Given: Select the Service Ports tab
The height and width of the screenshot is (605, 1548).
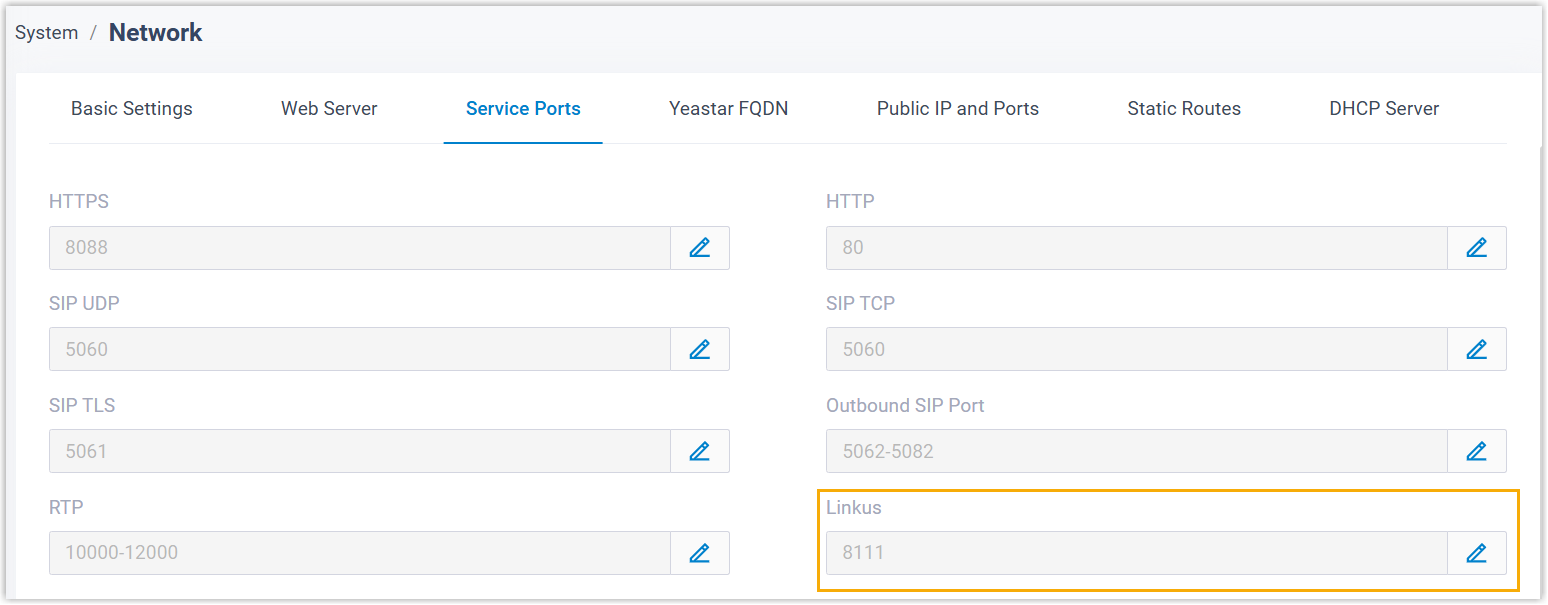Looking at the screenshot, I should pos(523,109).
